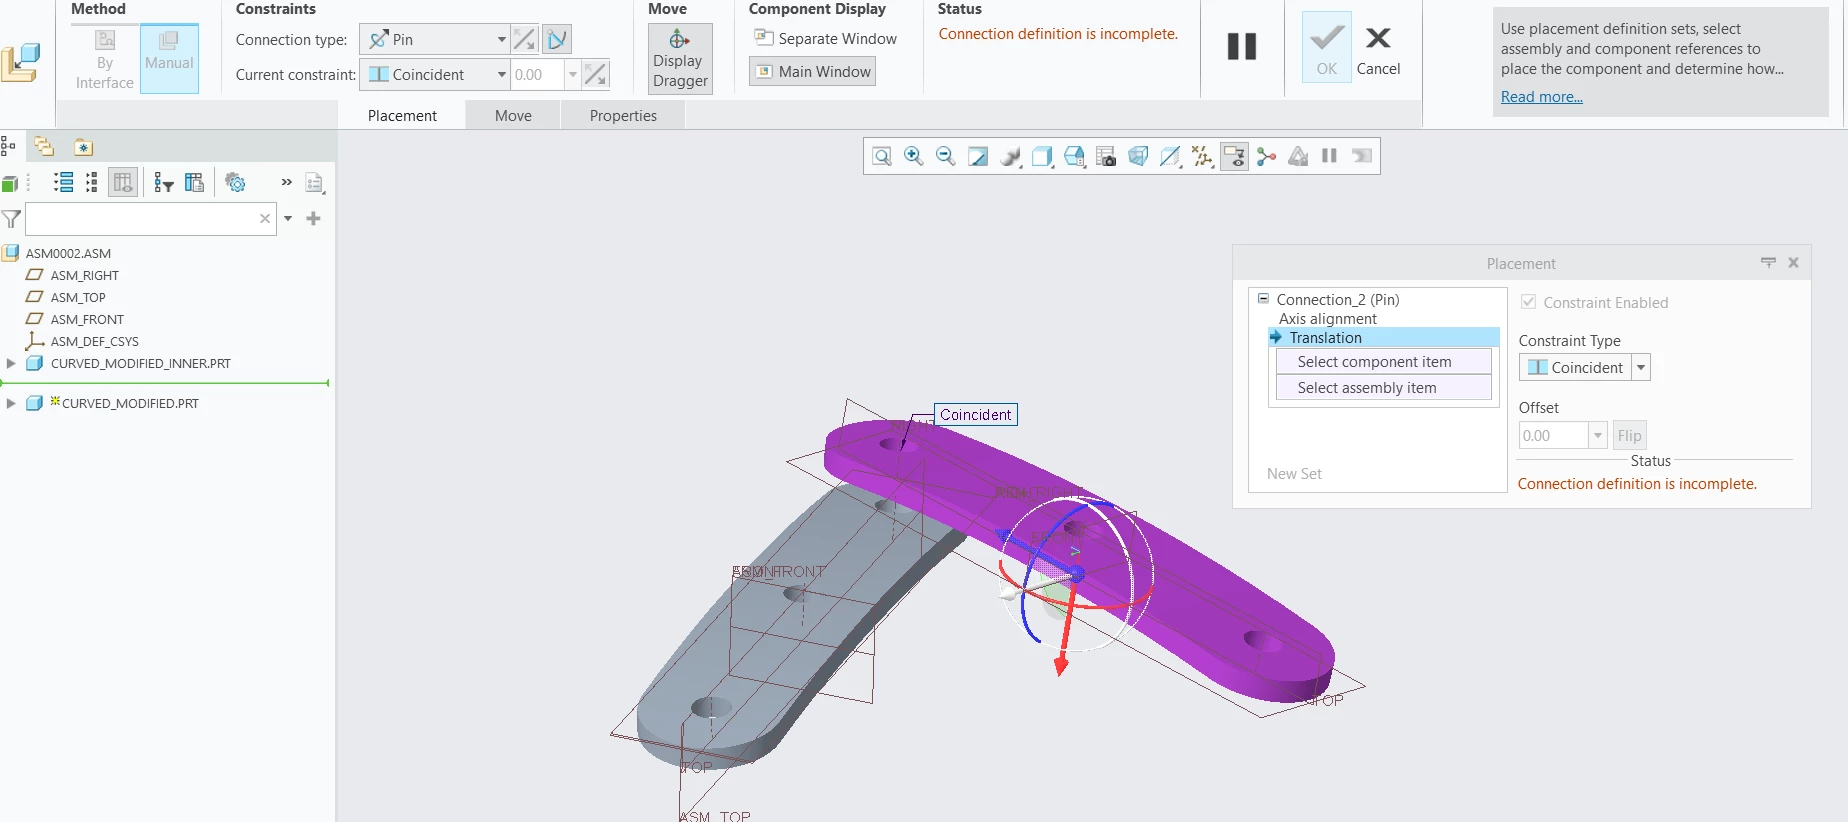The width and height of the screenshot is (1848, 822).
Task: Click the Refit view icon
Action: pos(881,156)
